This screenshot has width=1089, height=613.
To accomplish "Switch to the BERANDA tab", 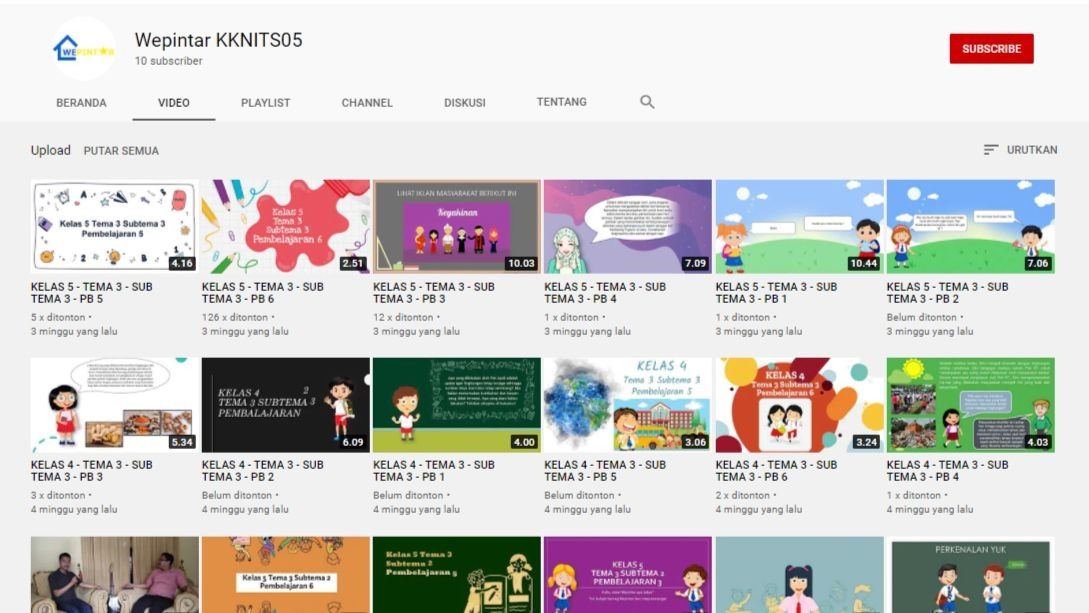I will (81, 103).
